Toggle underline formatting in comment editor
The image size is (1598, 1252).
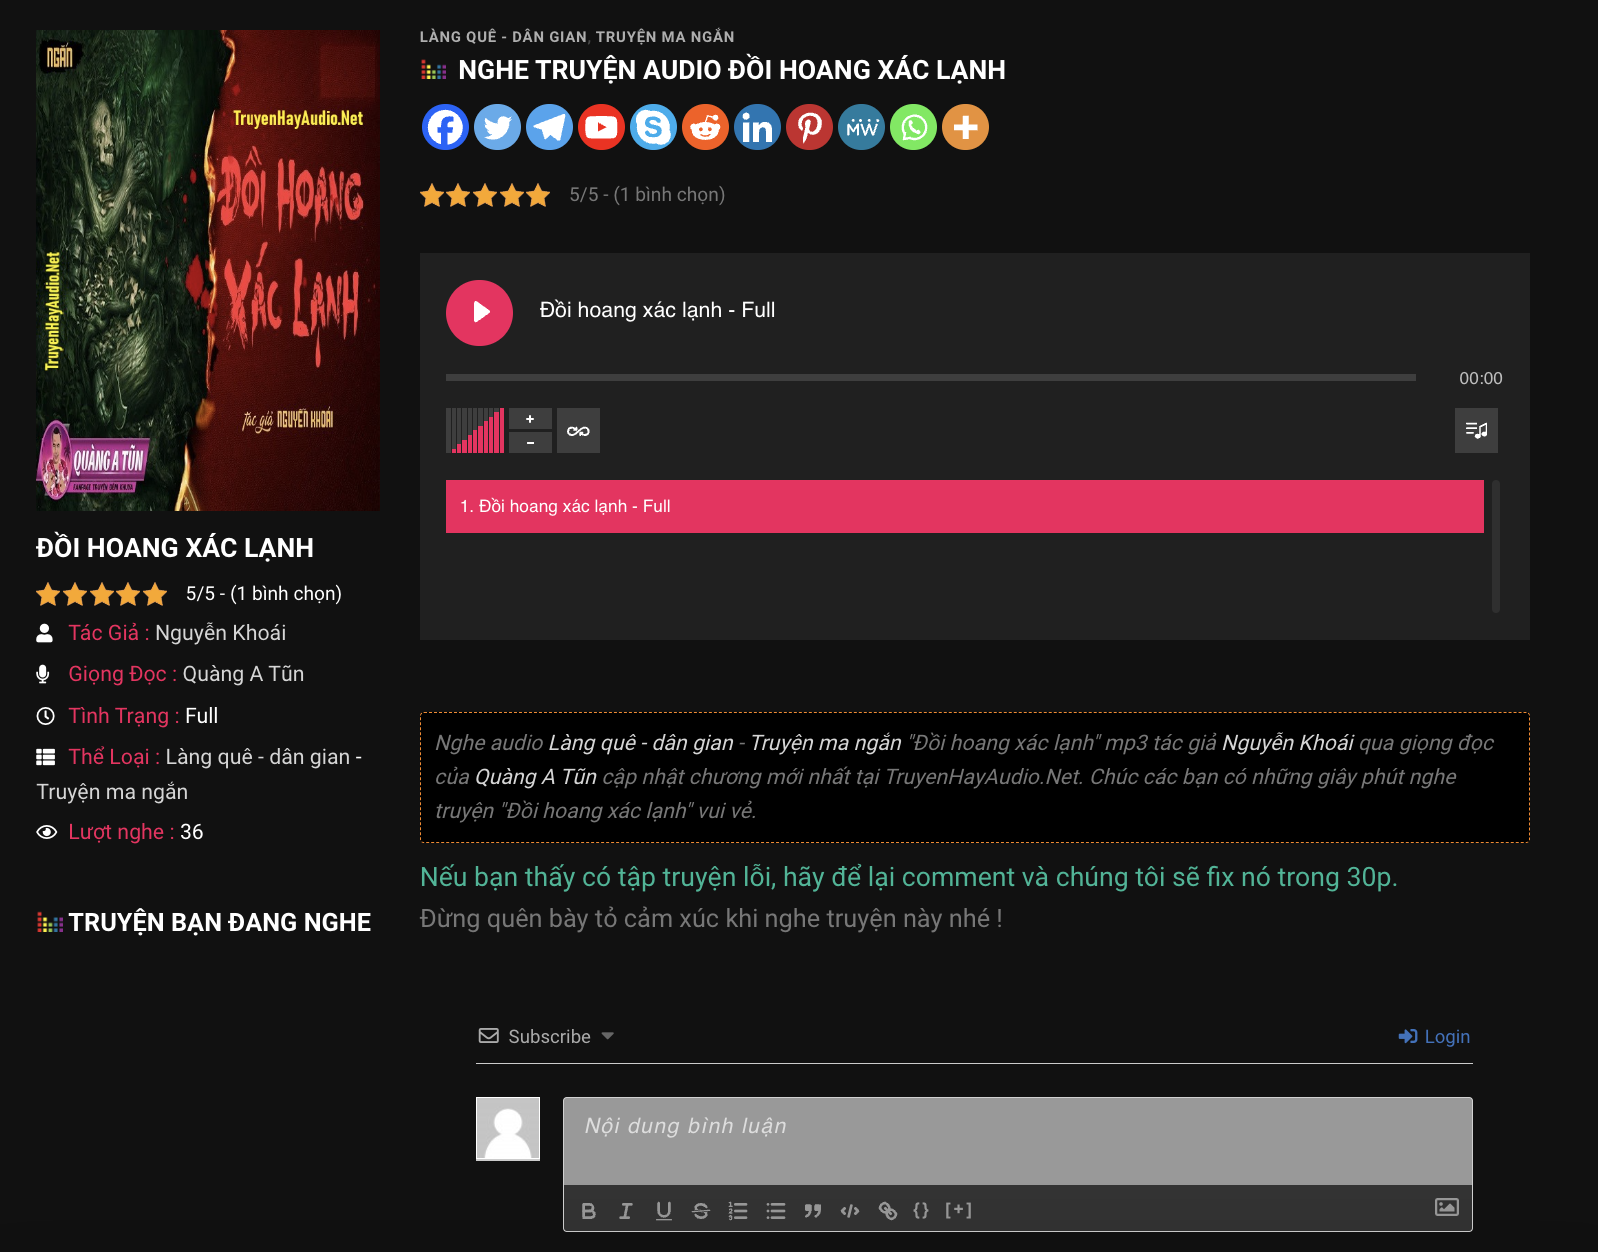pyautogui.click(x=663, y=1211)
